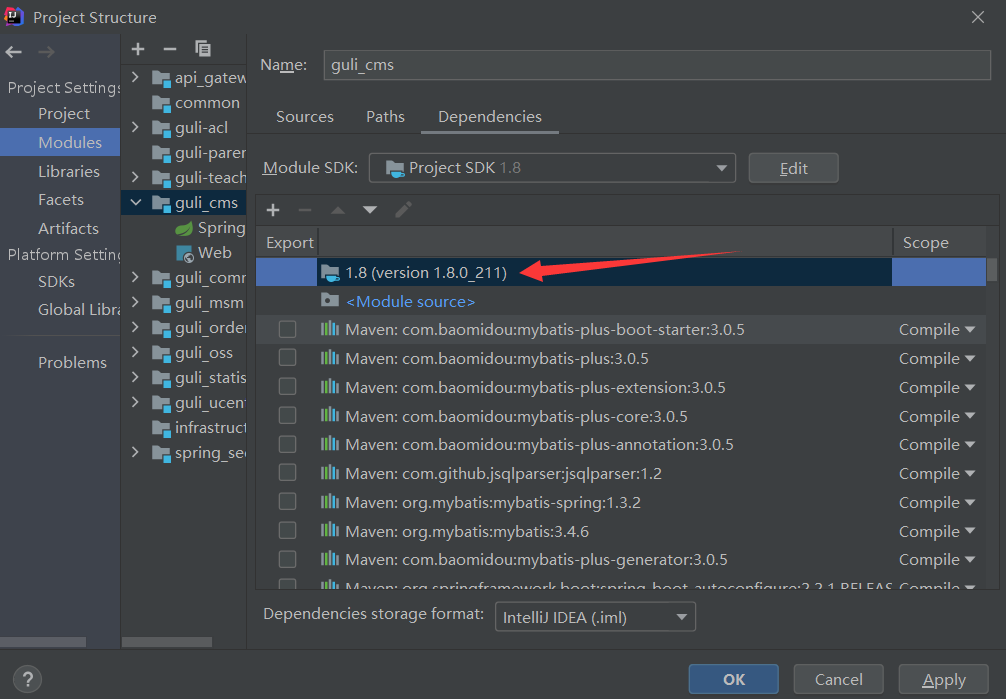This screenshot has height=699, width=1006.
Task: Copy the selected module using the copy icon
Action: pos(203,49)
